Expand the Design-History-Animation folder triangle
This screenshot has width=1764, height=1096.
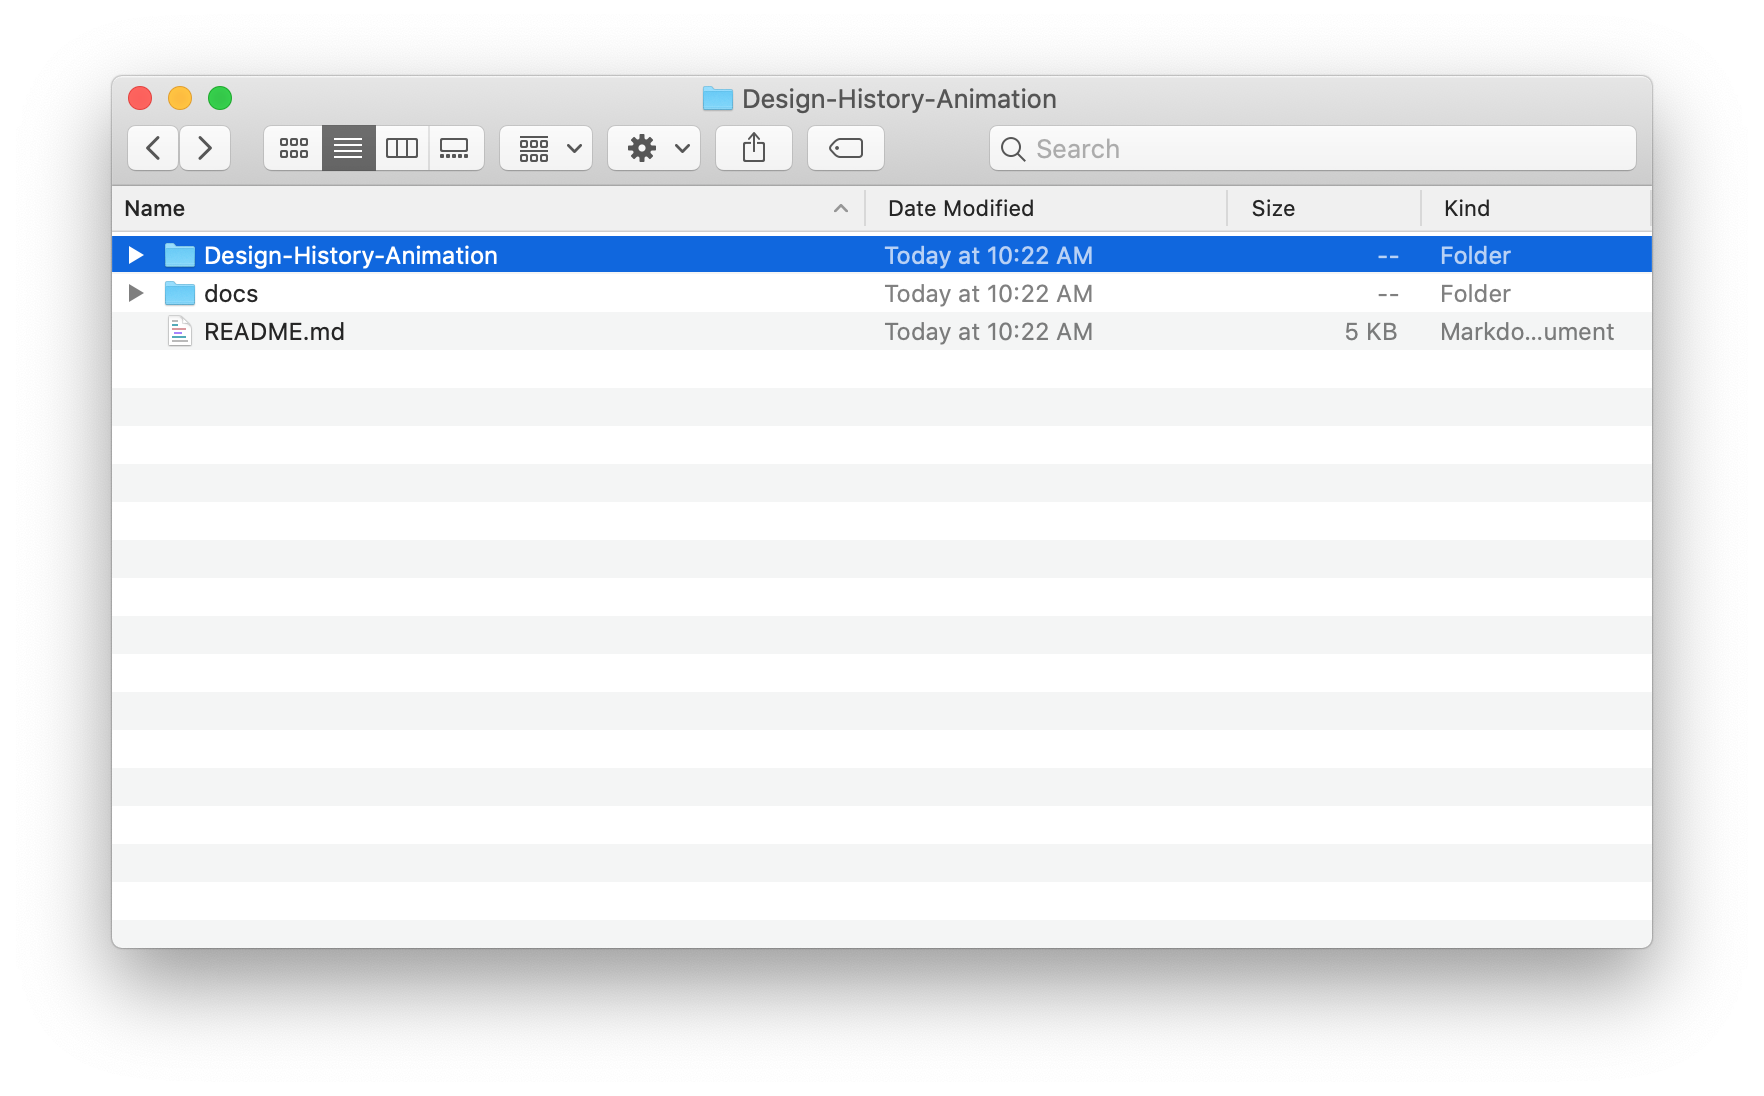(x=136, y=255)
